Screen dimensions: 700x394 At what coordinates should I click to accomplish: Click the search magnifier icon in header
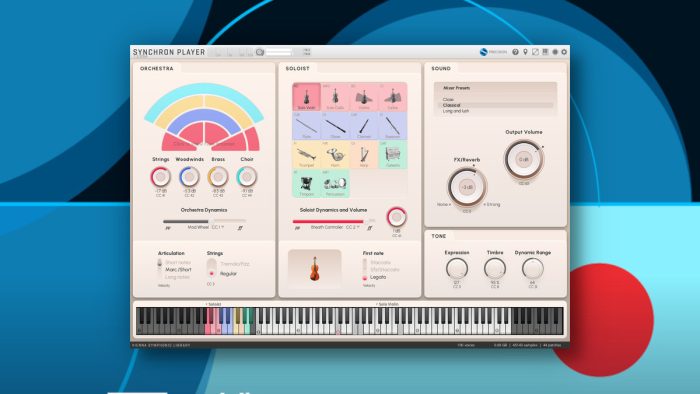point(260,52)
